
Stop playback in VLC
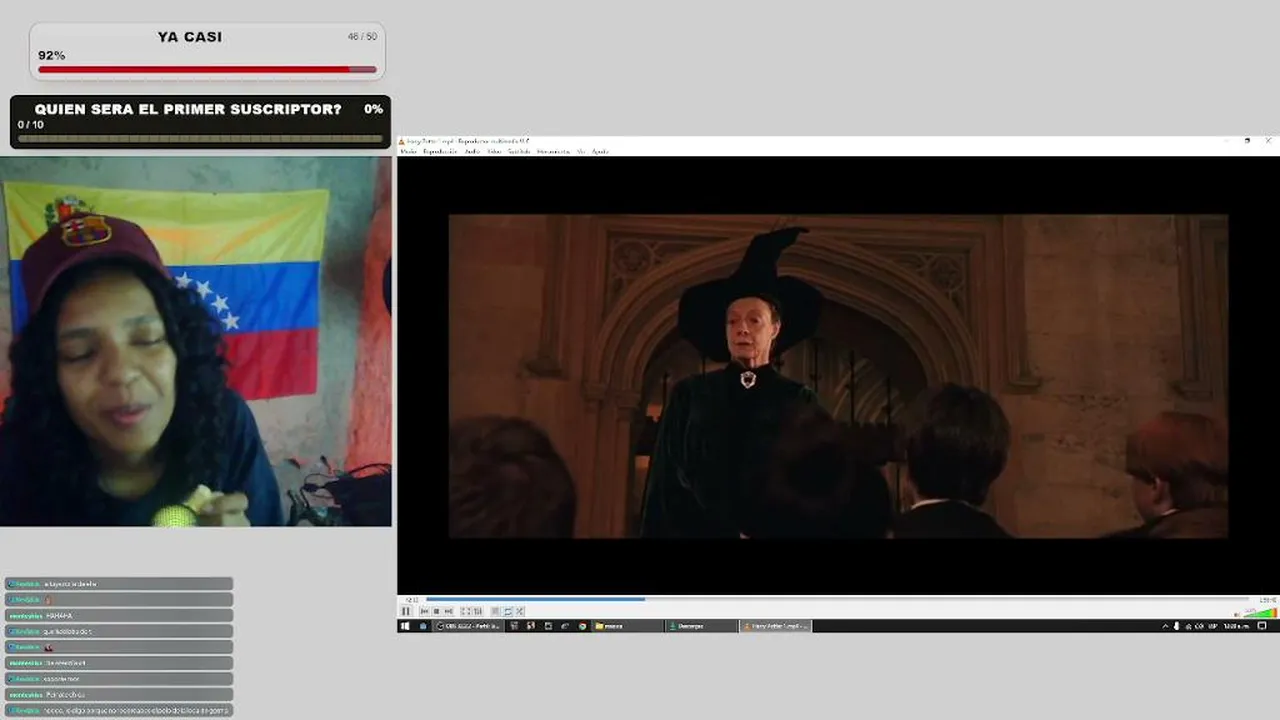[x=437, y=611]
